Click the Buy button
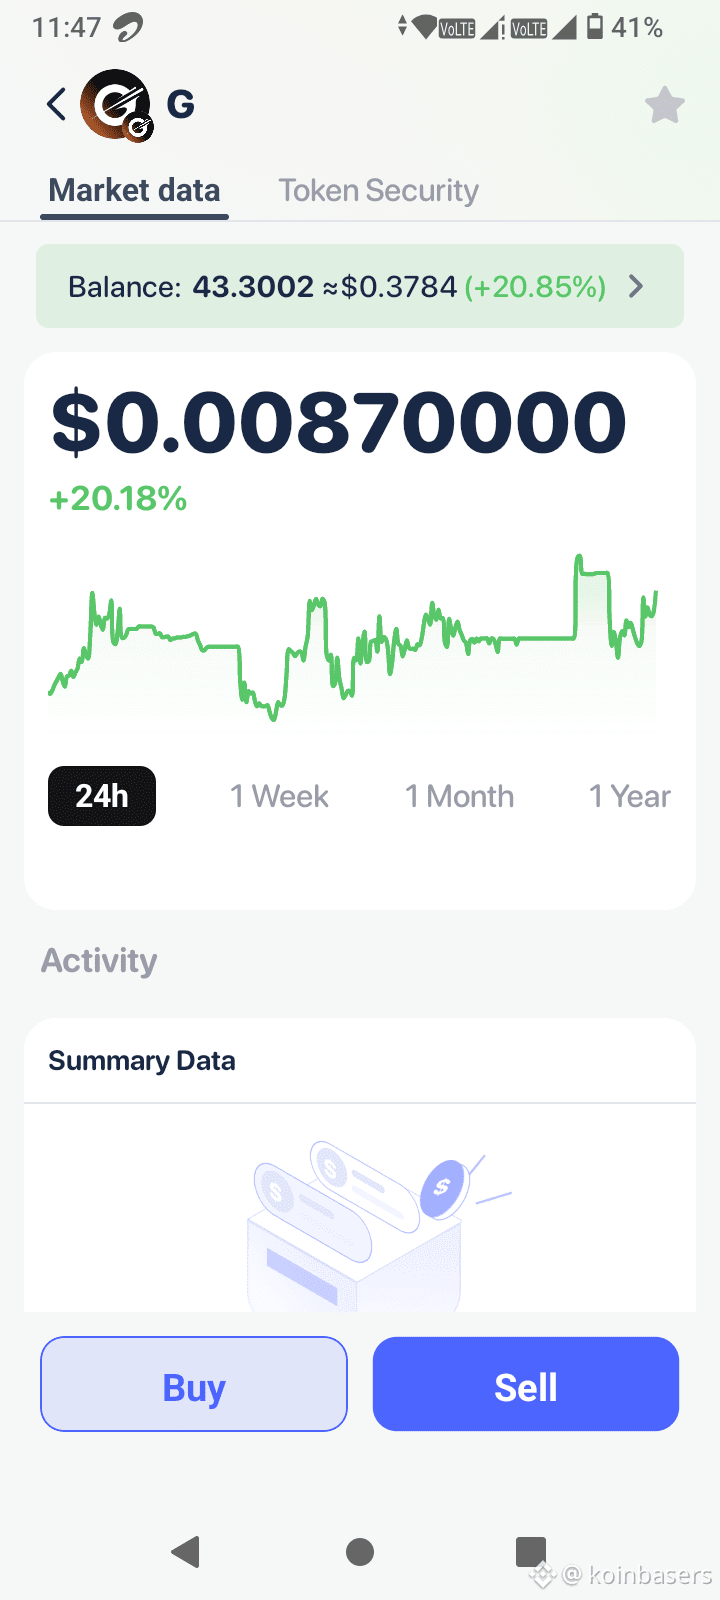Viewport: 720px width, 1600px height. 194,1384
